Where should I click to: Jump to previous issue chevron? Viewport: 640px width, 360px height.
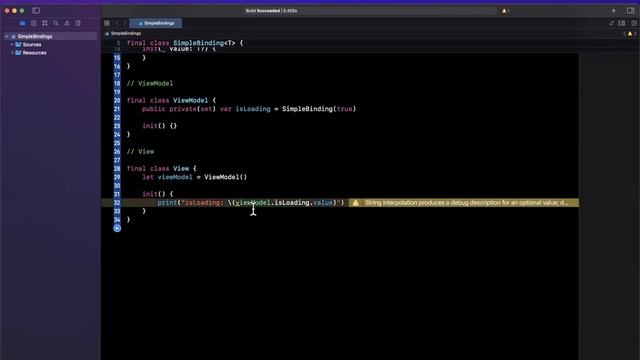[x=624, y=34]
